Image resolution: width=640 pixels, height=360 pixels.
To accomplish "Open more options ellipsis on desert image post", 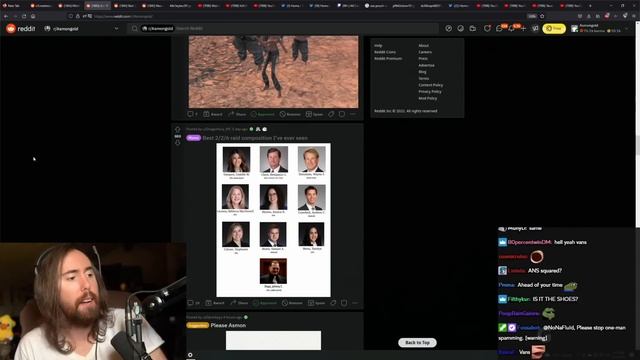I will click(x=353, y=114).
